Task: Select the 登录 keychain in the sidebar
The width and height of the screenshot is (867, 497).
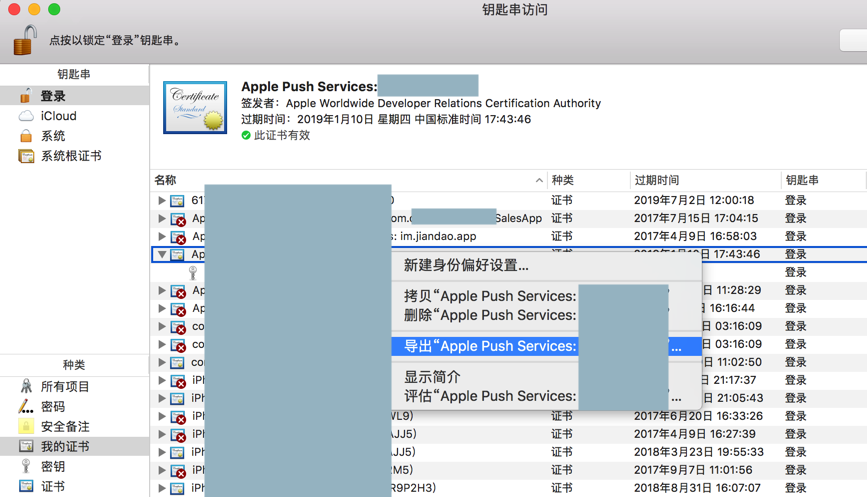Action: click(74, 96)
